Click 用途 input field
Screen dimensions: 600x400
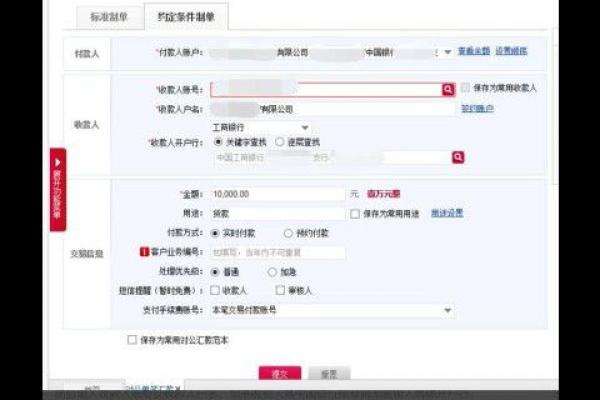tap(278, 214)
